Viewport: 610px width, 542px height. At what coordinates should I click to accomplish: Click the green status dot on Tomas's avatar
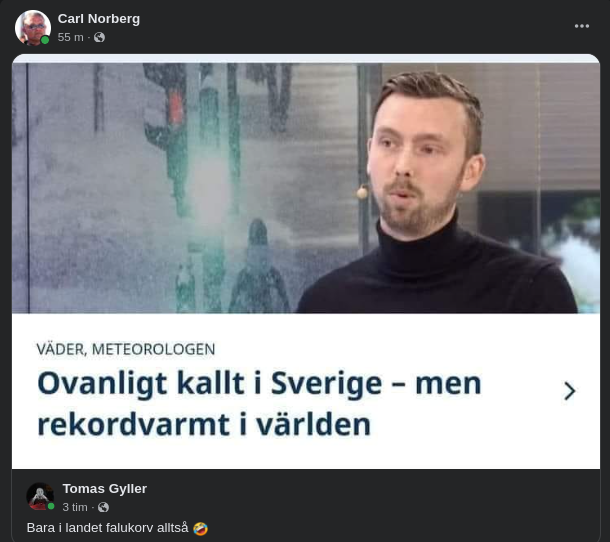[51, 506]
